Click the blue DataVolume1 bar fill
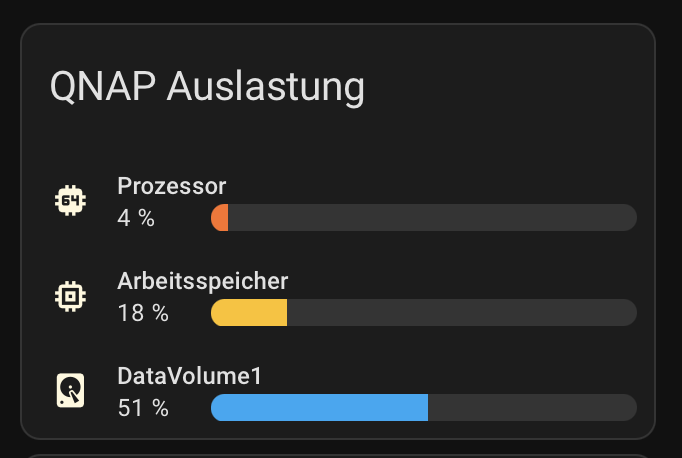Screen dimensions: 682x458 click(x=319, y=408)
